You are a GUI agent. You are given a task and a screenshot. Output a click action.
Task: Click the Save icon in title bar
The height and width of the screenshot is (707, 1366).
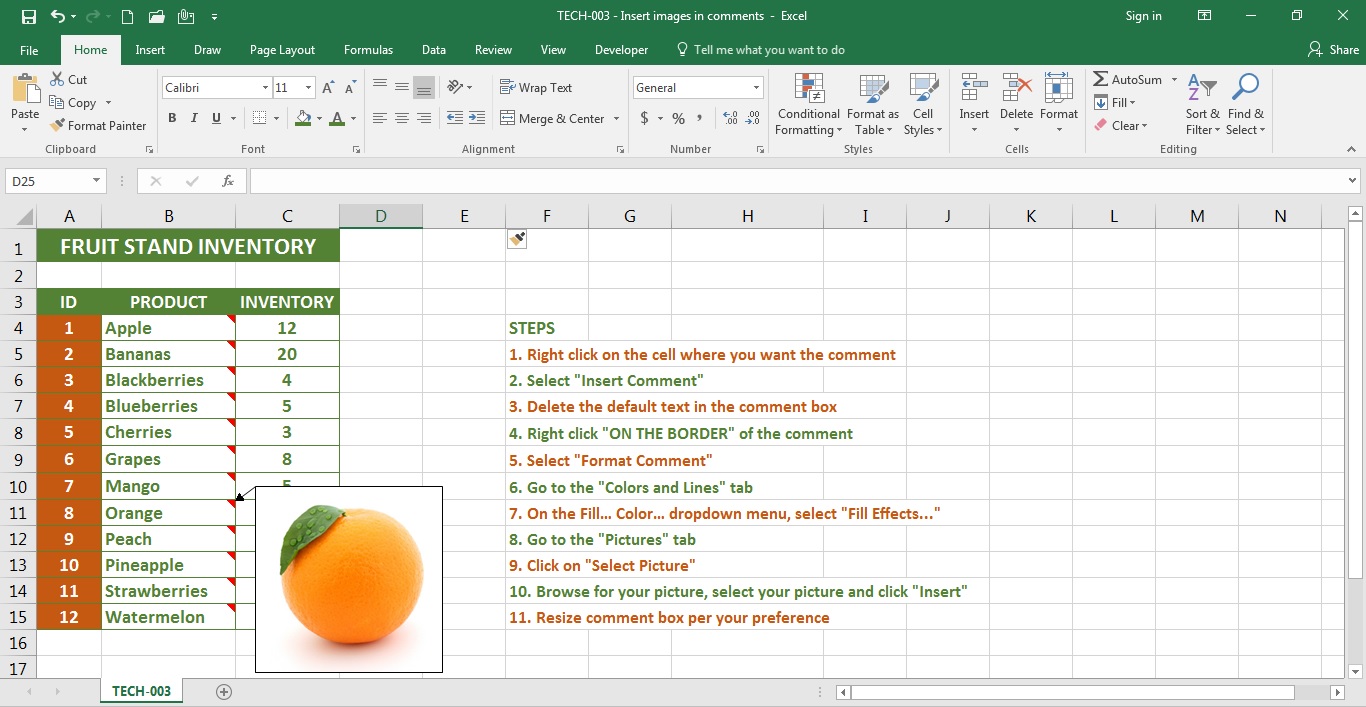(x=28, y=16)
